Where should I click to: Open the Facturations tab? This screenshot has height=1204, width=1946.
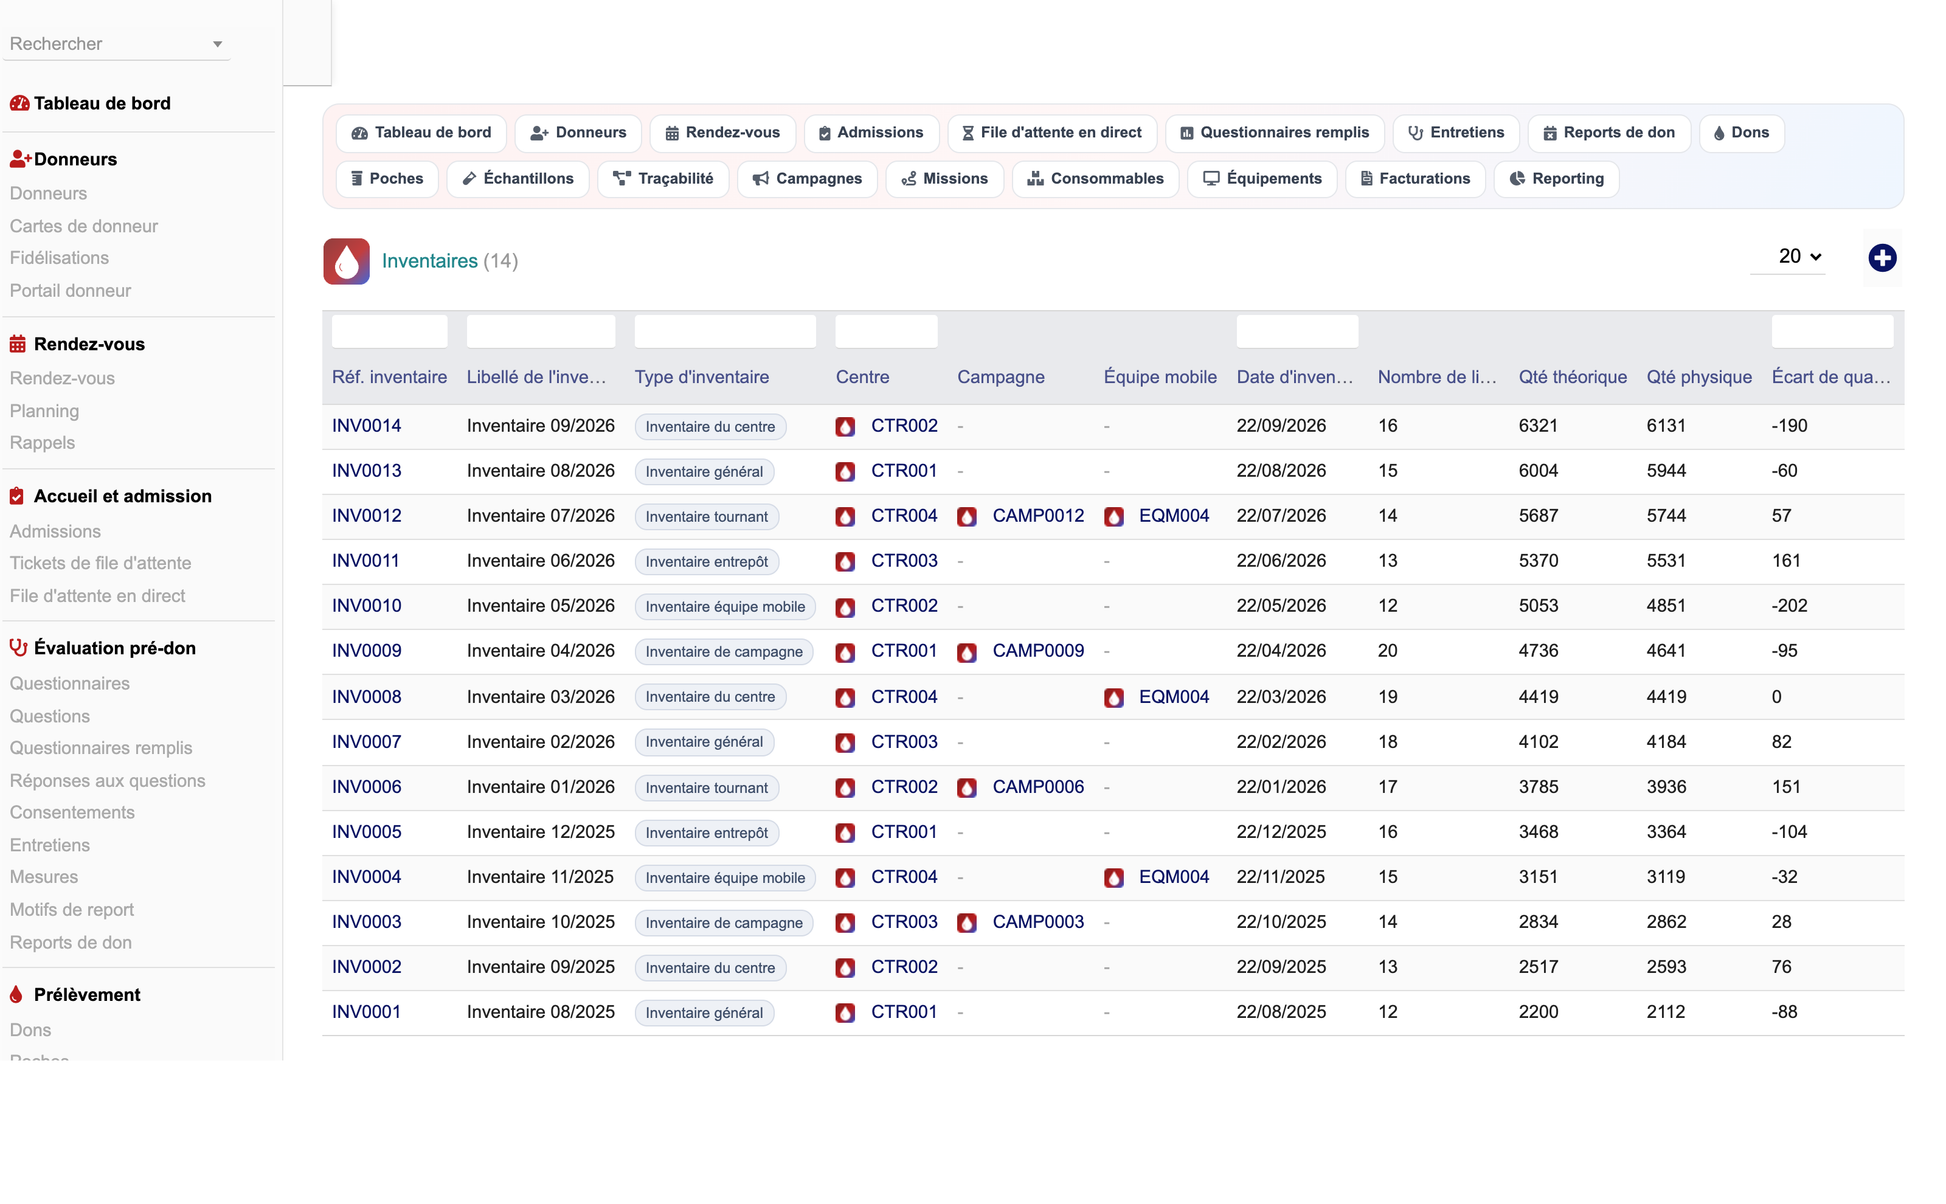click(x=1415, y=179)
